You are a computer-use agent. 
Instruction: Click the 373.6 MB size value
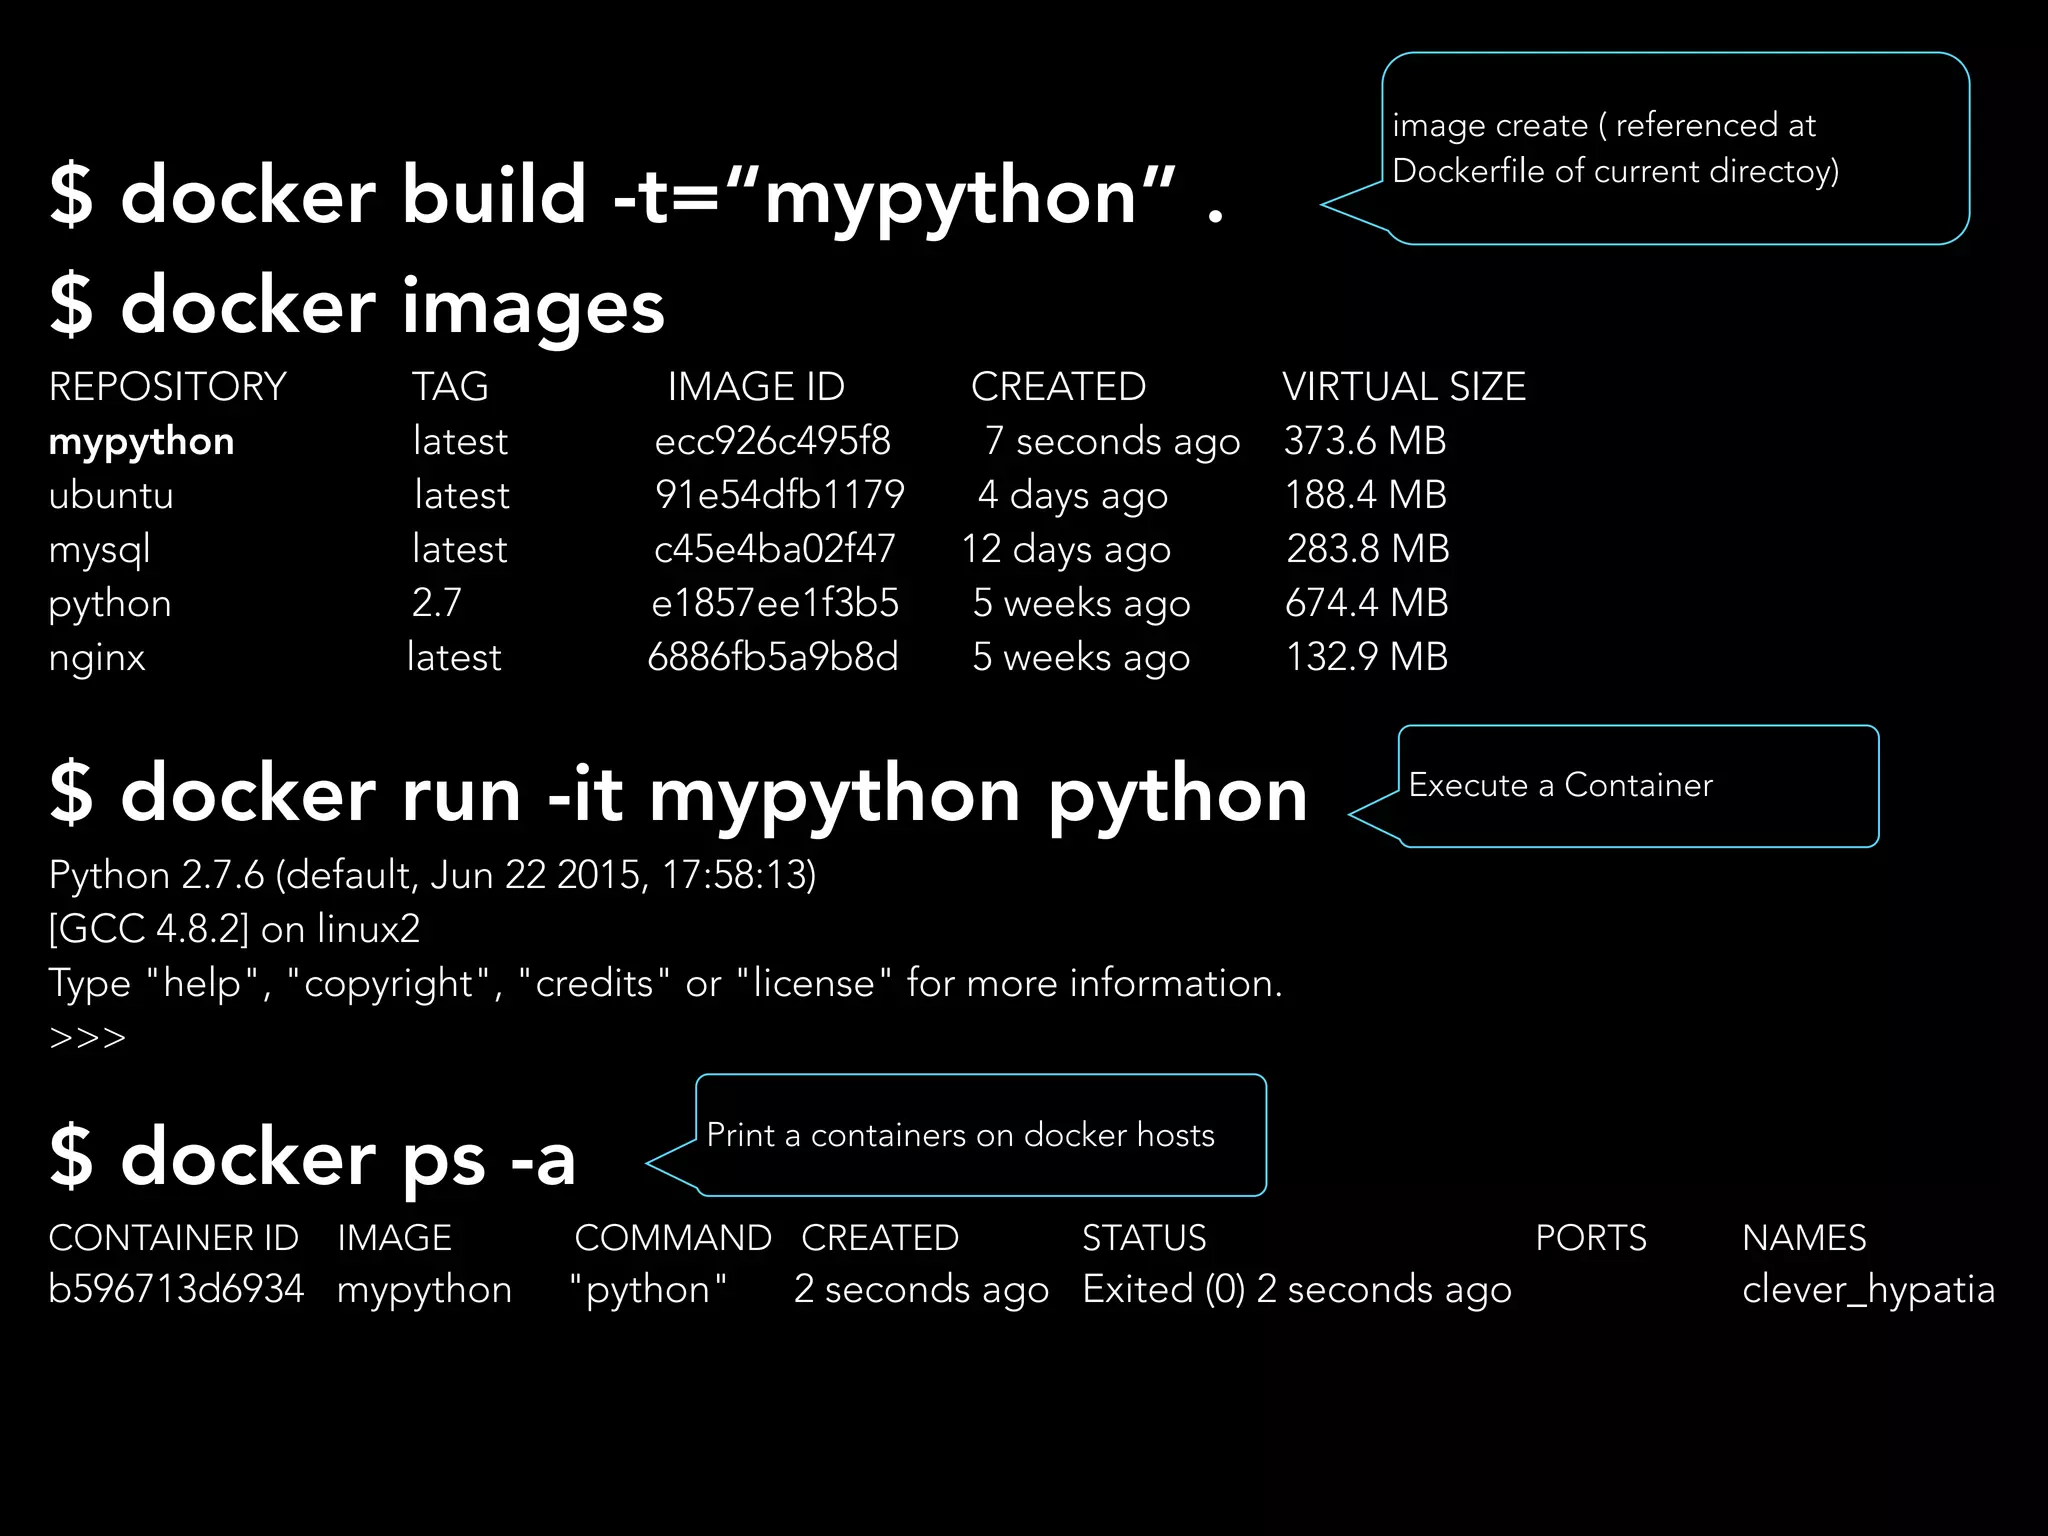[x=1365, y=441]
